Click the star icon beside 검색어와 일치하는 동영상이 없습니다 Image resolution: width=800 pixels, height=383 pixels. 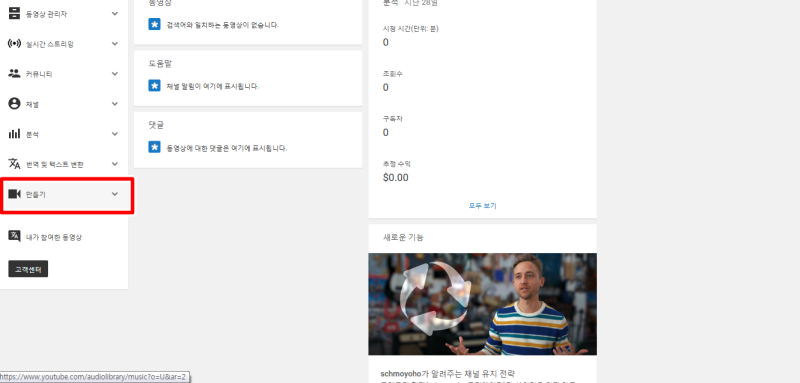[155, 24]
